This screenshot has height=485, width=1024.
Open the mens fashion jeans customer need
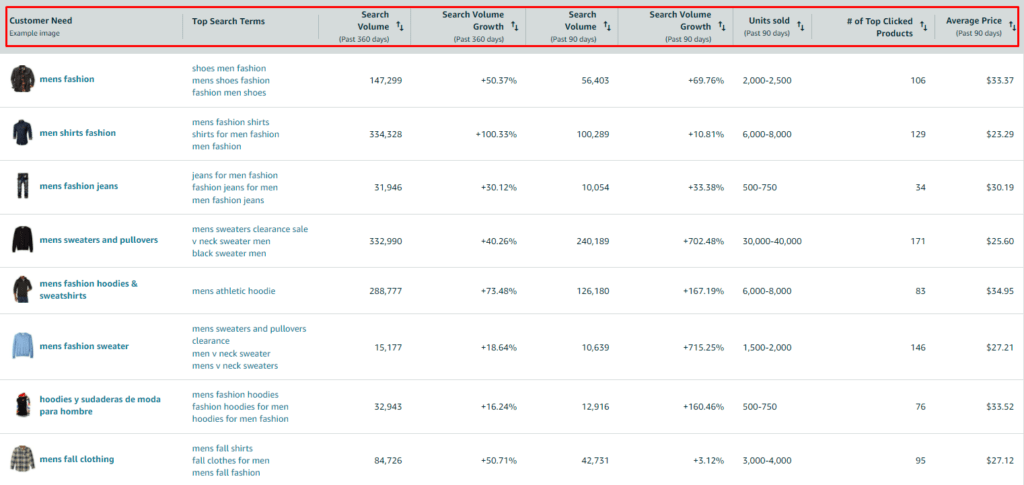pos(79,187)
